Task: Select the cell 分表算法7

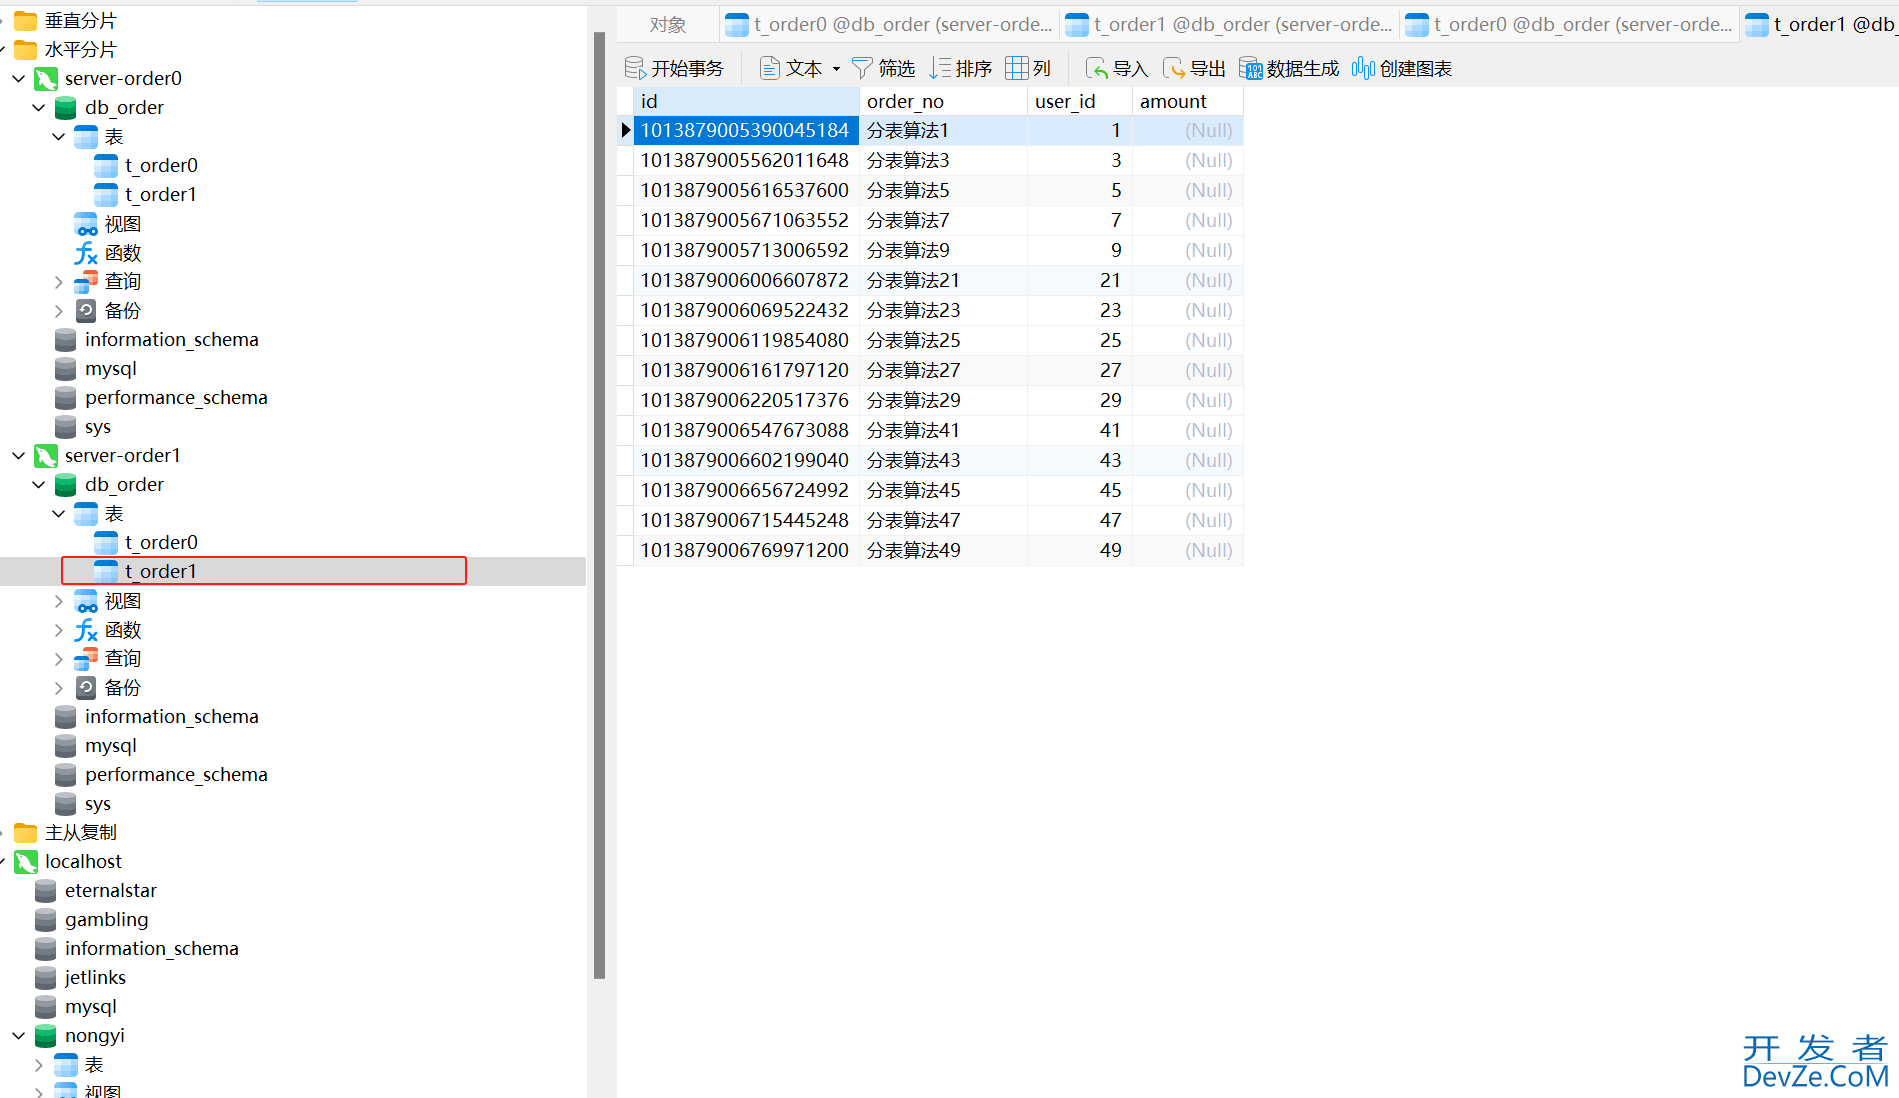Action: (x=943, y=220)
